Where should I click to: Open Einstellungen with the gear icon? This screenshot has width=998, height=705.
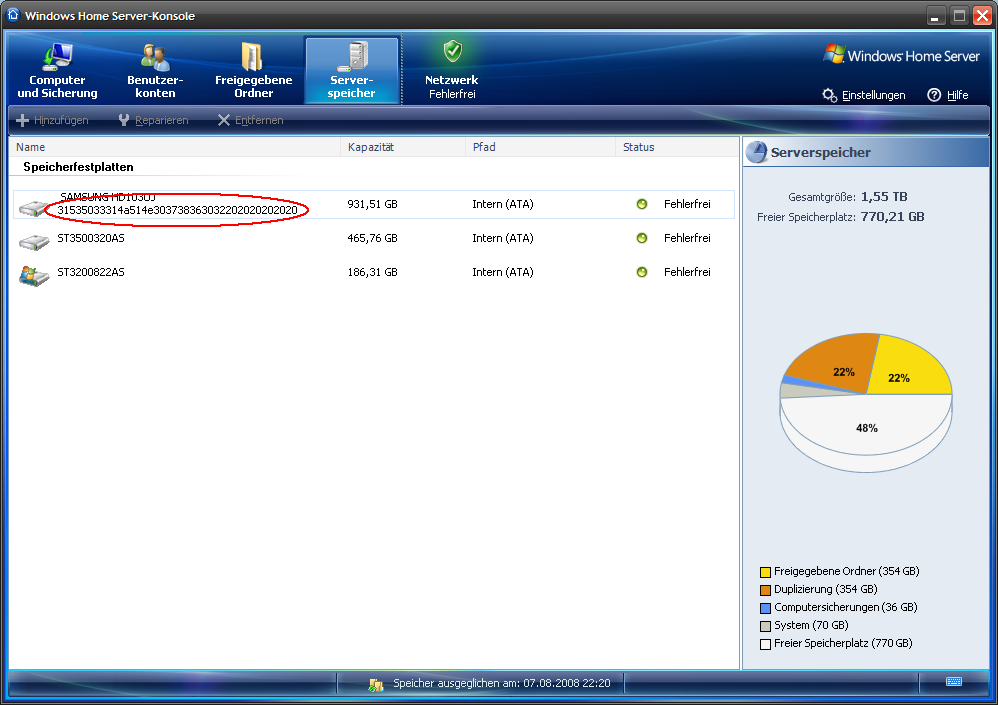pos(830,95)
